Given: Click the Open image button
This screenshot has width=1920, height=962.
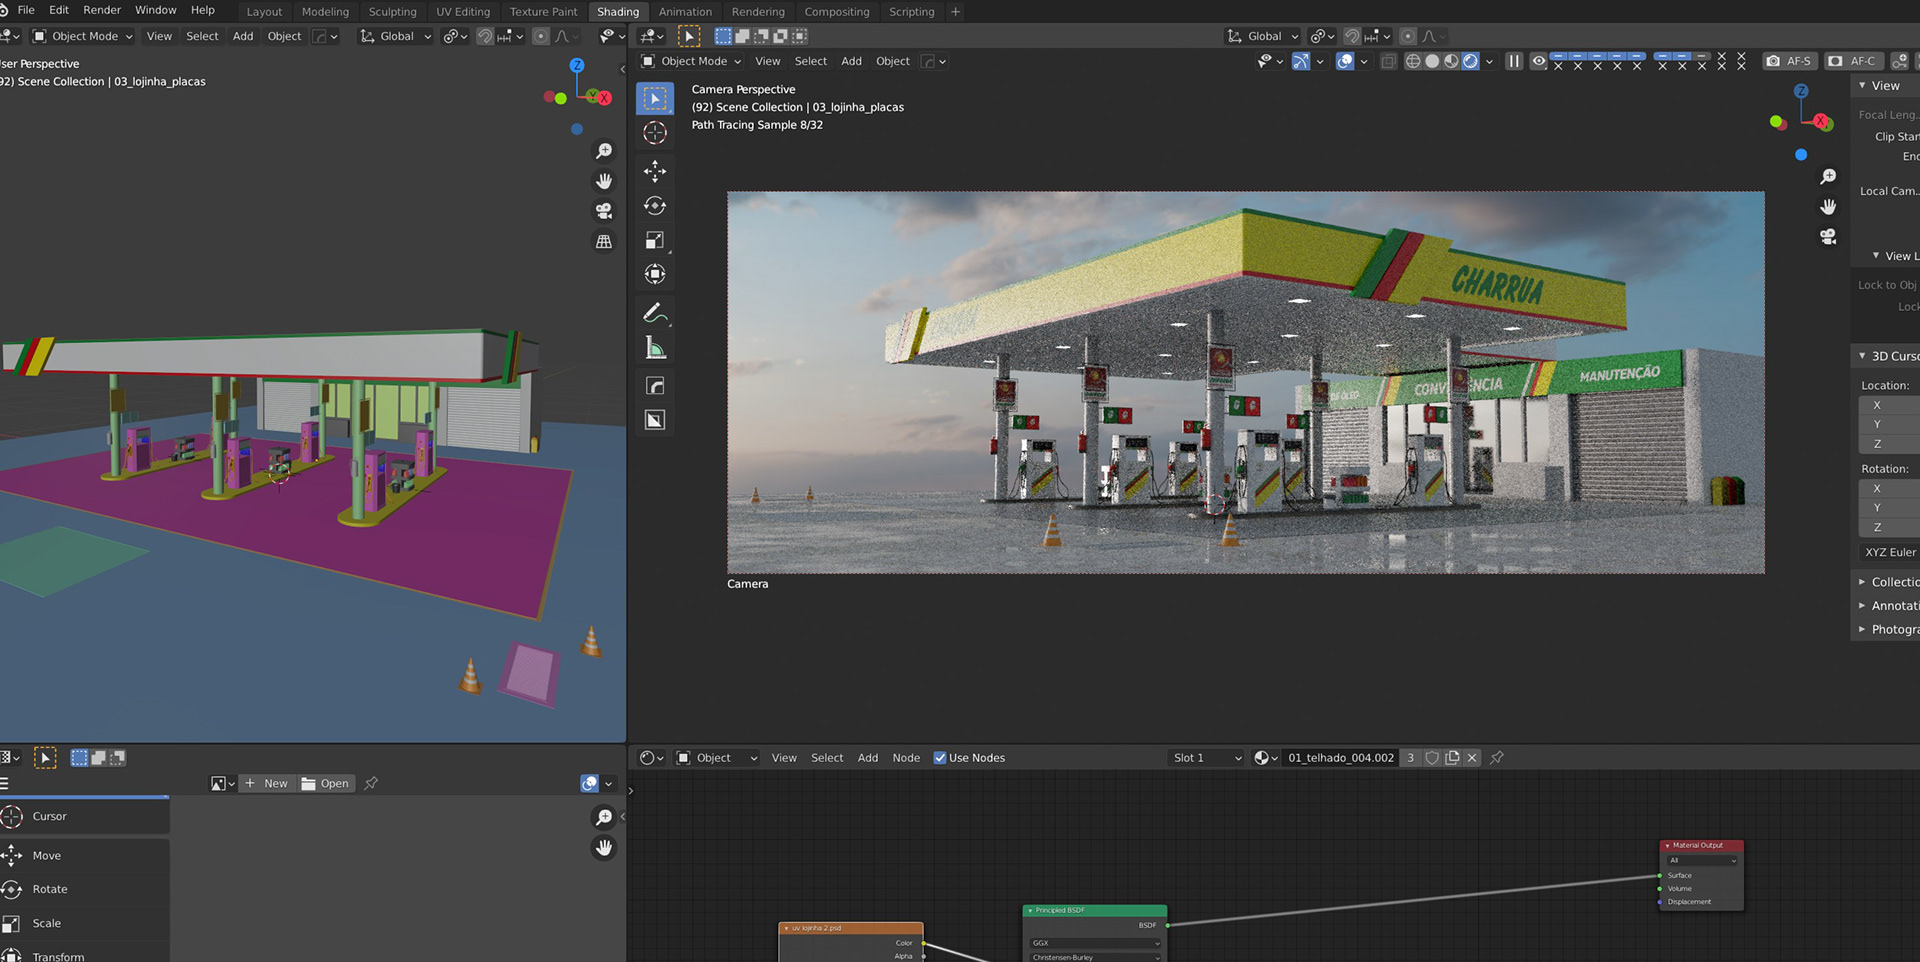Looking at the screenshot, I should click(x=325, y=783).
